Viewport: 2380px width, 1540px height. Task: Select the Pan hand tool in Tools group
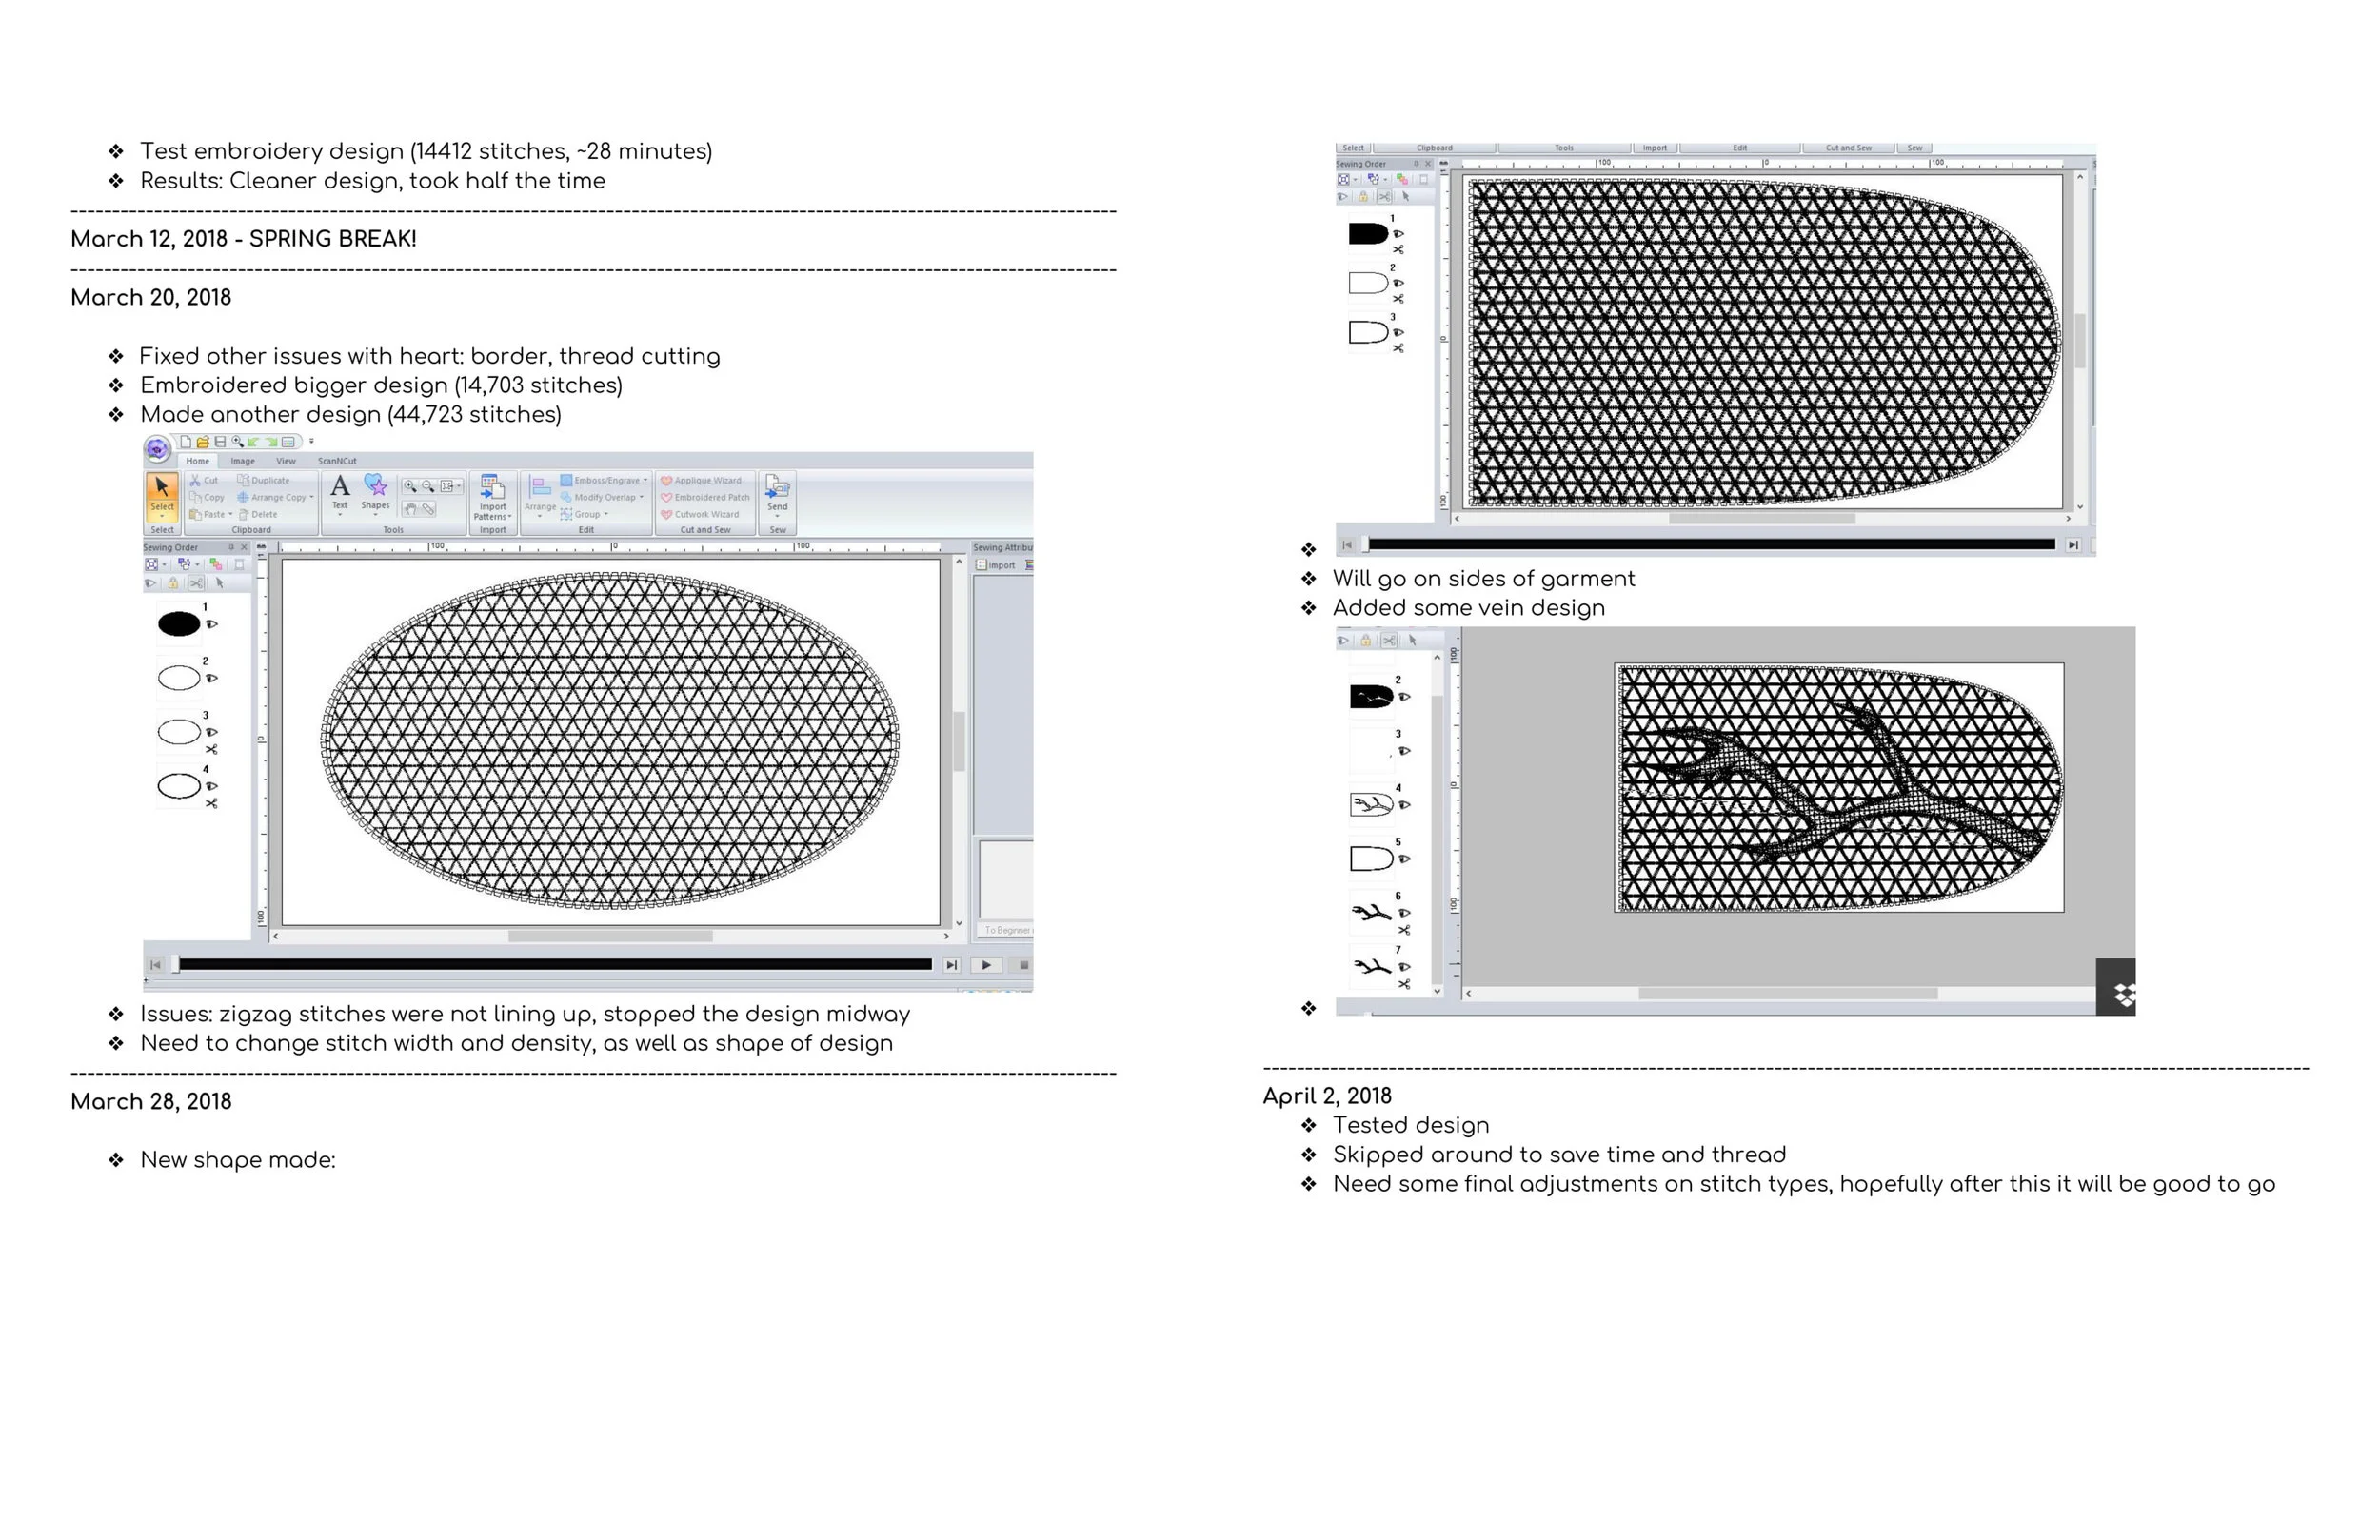(x=410, y=509)
